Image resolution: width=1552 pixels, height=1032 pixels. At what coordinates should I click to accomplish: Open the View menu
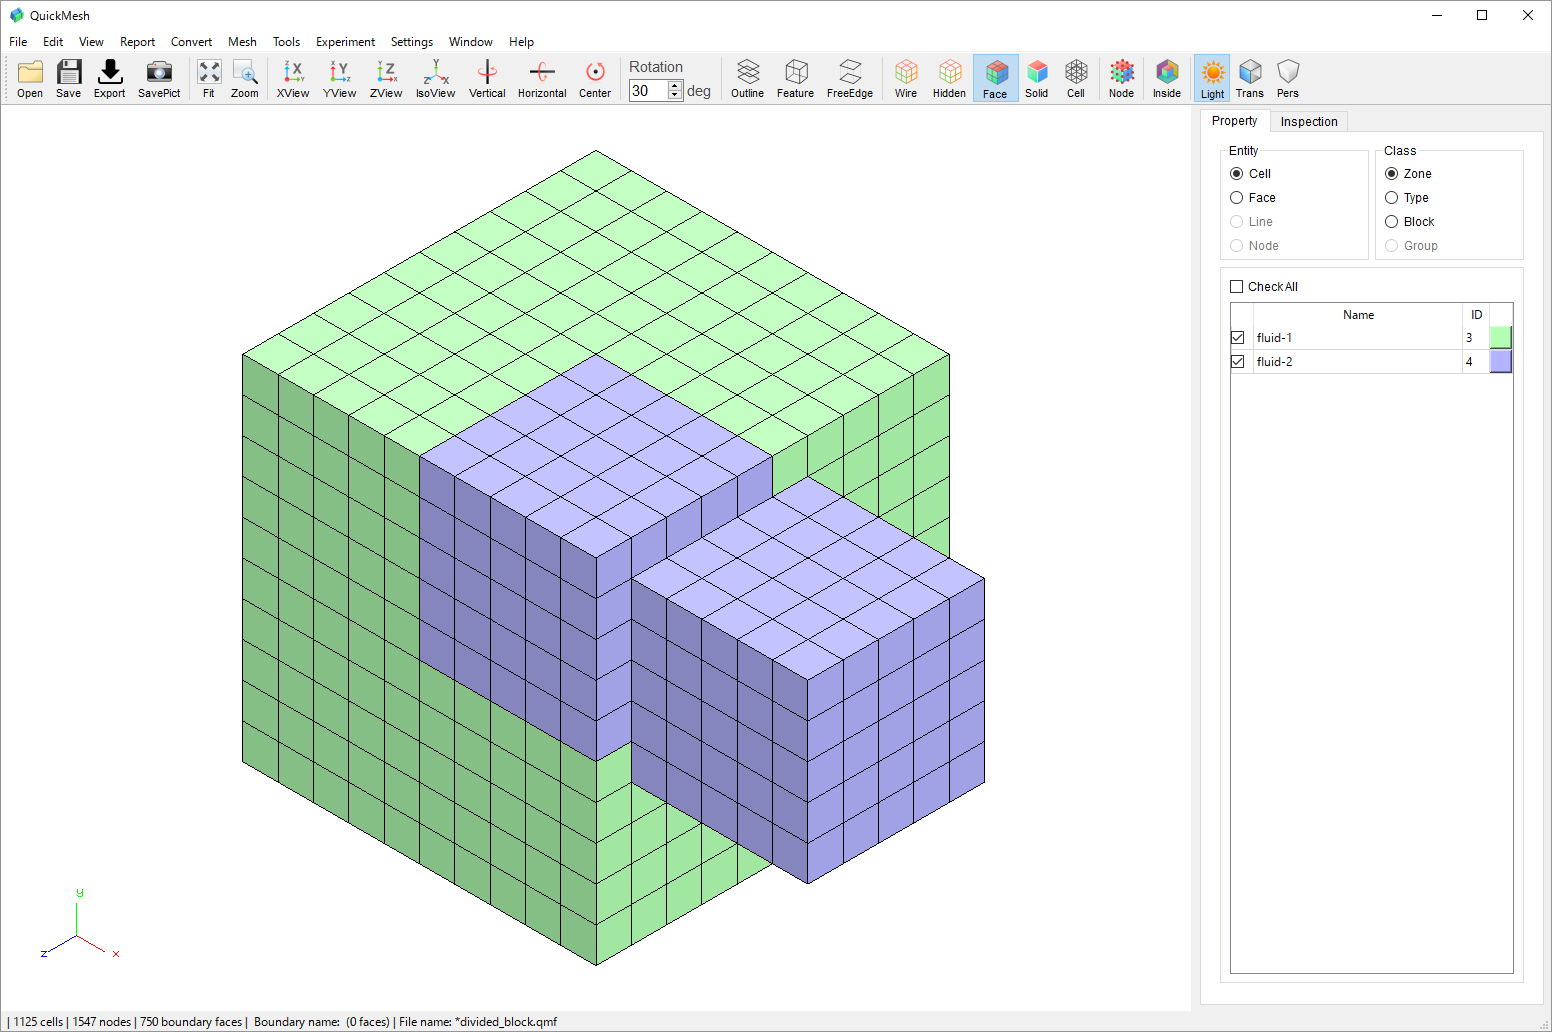pos(91,42)
